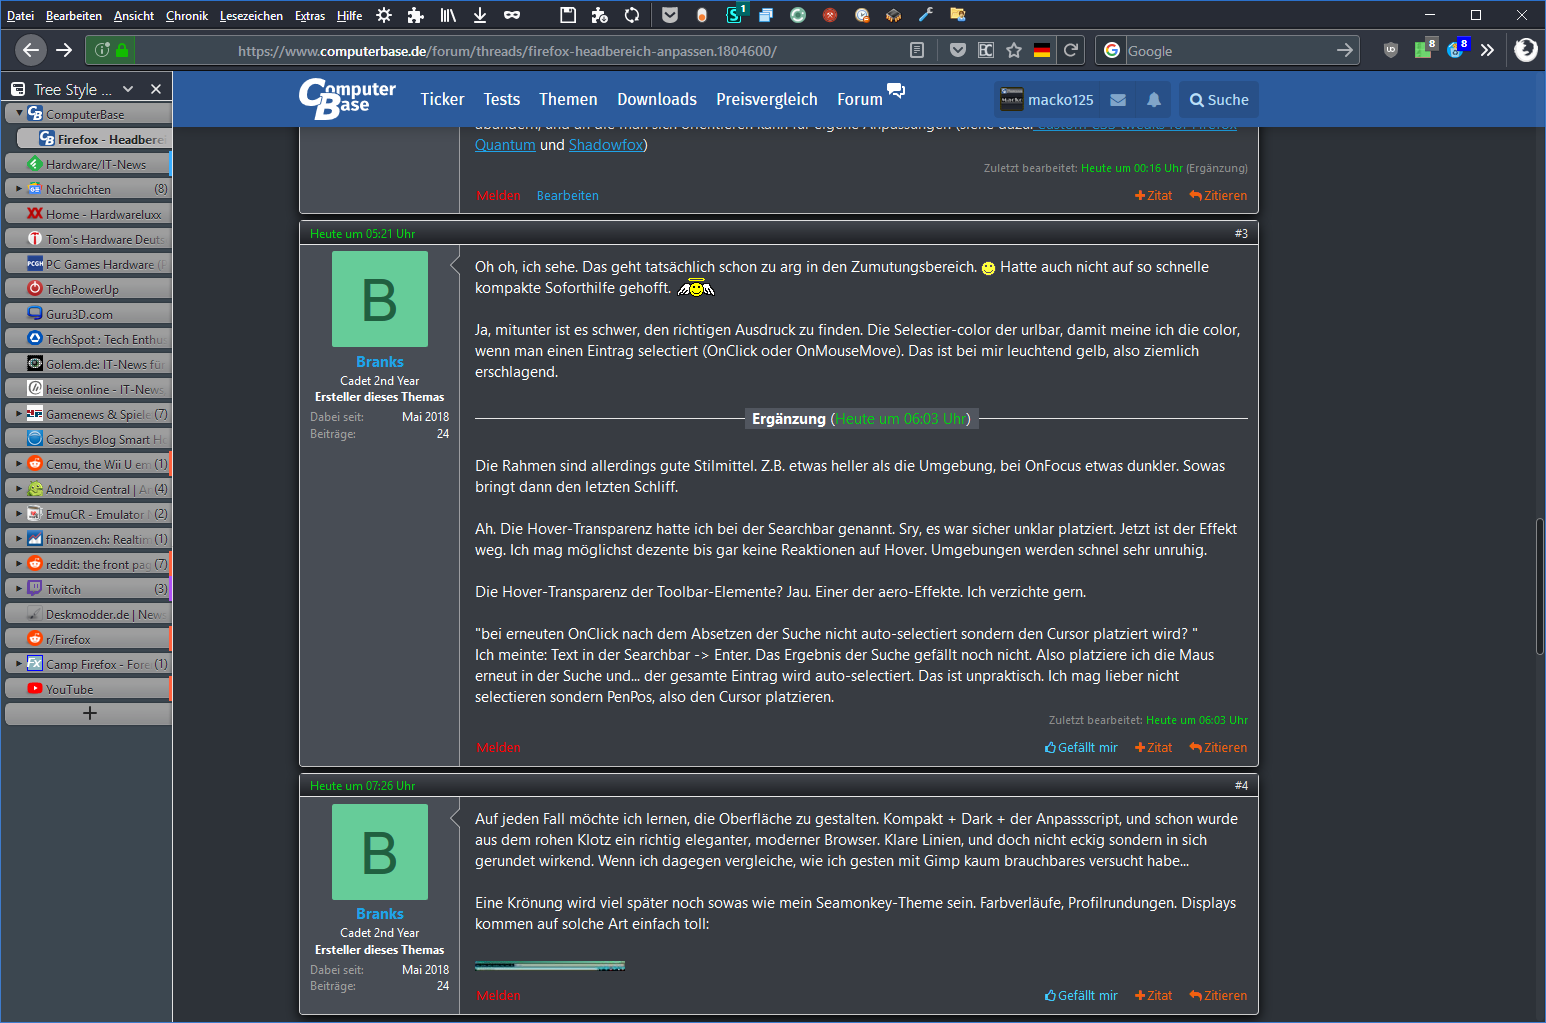
Task: Click the ComputerBase logo
Action: [x=347, y=98]
